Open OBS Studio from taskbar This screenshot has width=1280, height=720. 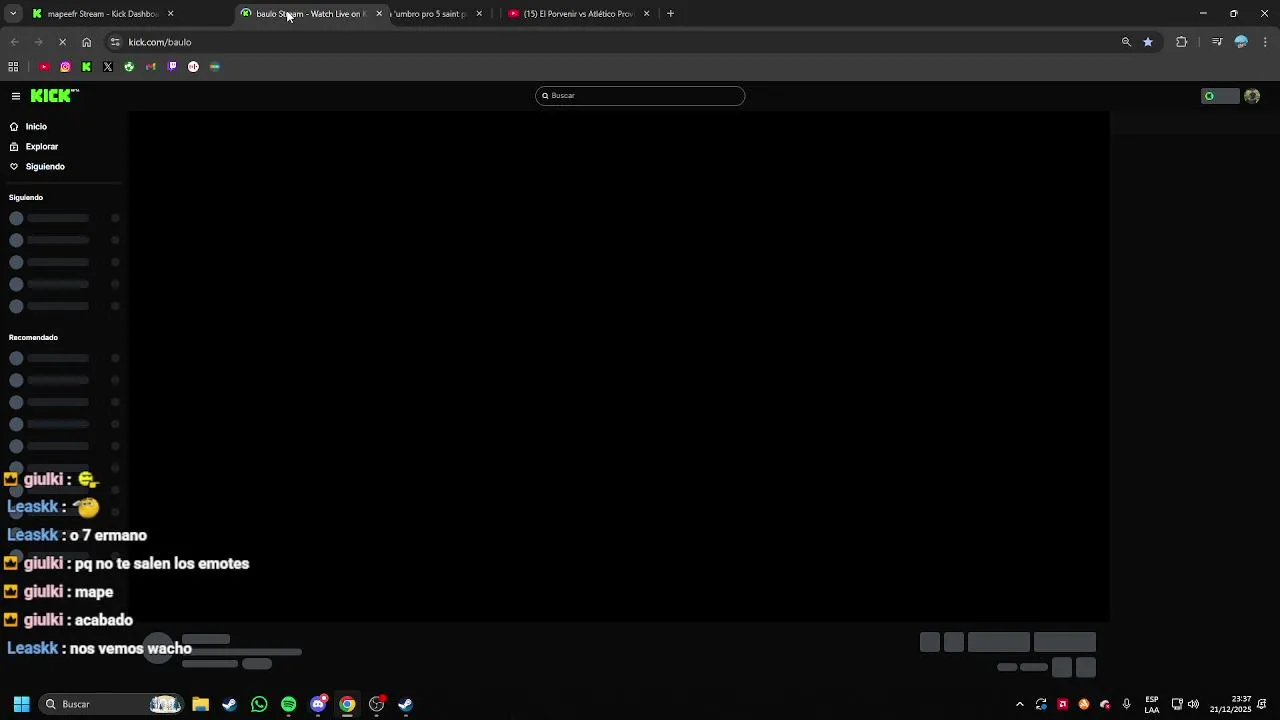(376, 704)
